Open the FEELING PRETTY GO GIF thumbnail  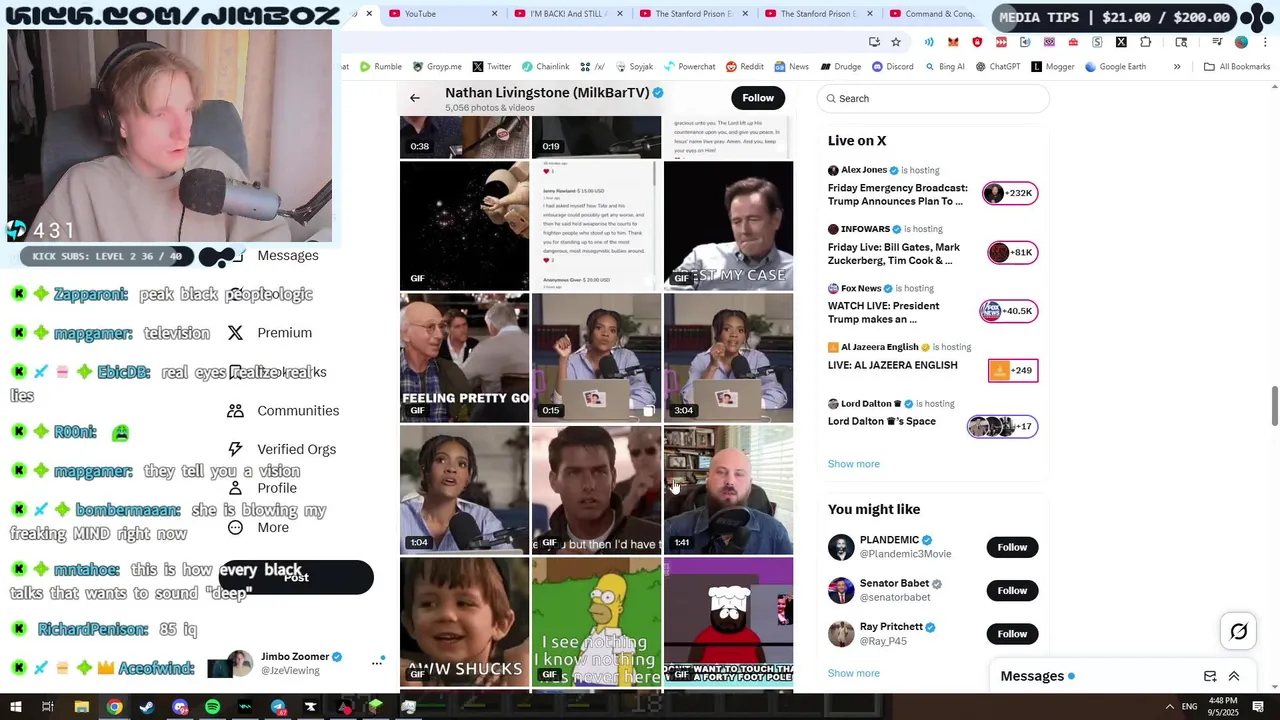point(465,358)
